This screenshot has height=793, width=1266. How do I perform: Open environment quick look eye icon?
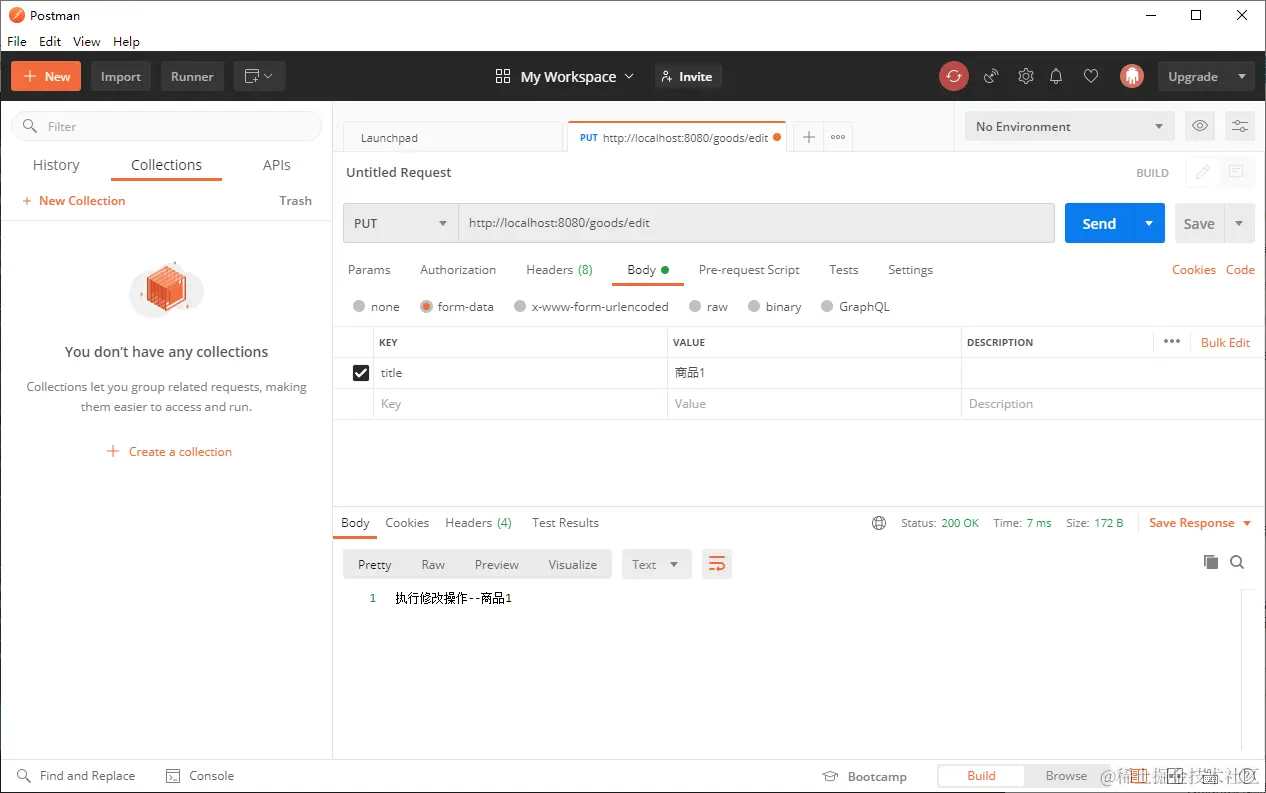tap(1200, 126)
